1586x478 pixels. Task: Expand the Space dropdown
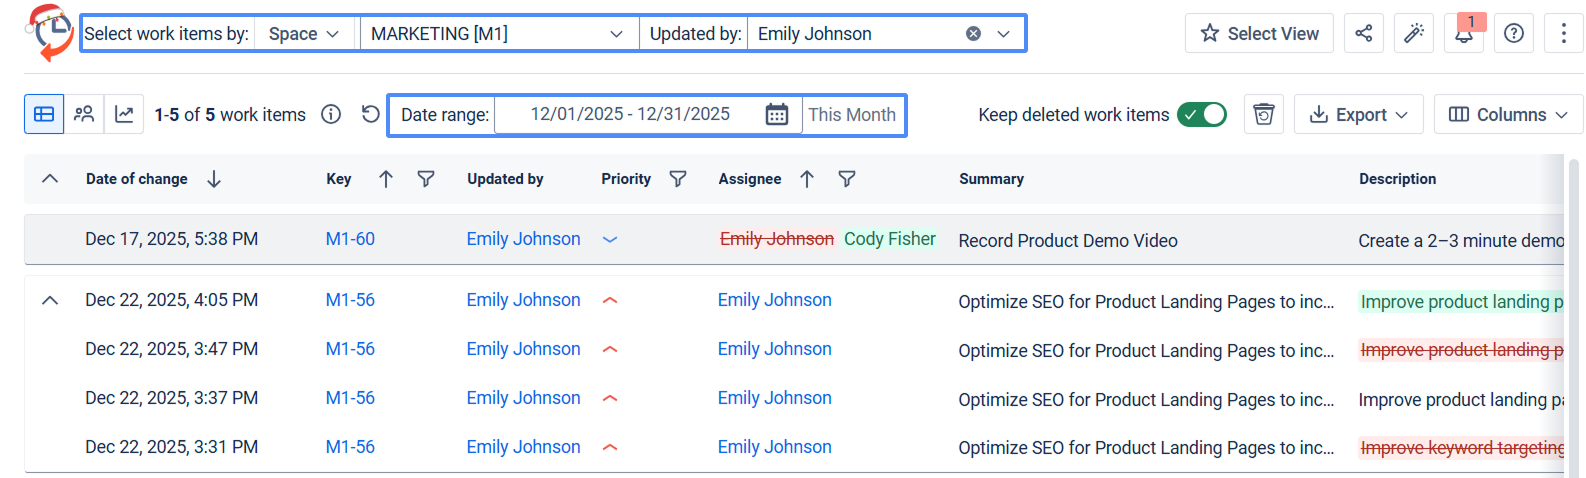(304, 34)
